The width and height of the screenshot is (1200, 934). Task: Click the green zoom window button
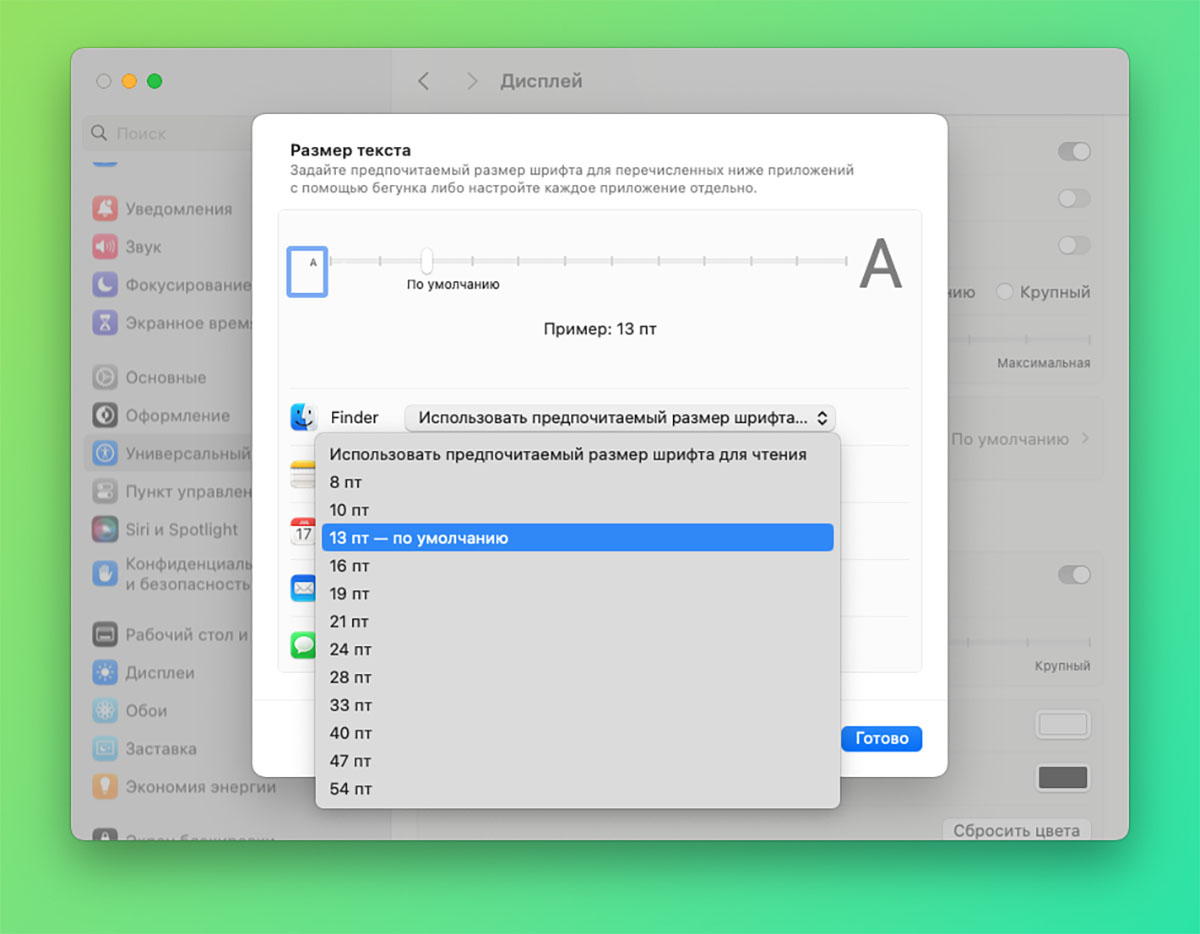[x=154, y=81]
